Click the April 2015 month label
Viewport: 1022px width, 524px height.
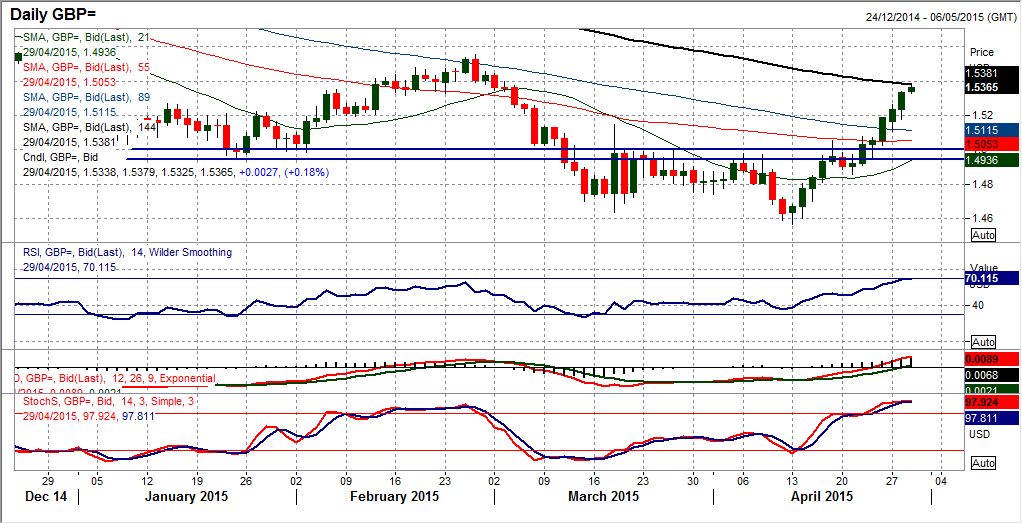821,497
